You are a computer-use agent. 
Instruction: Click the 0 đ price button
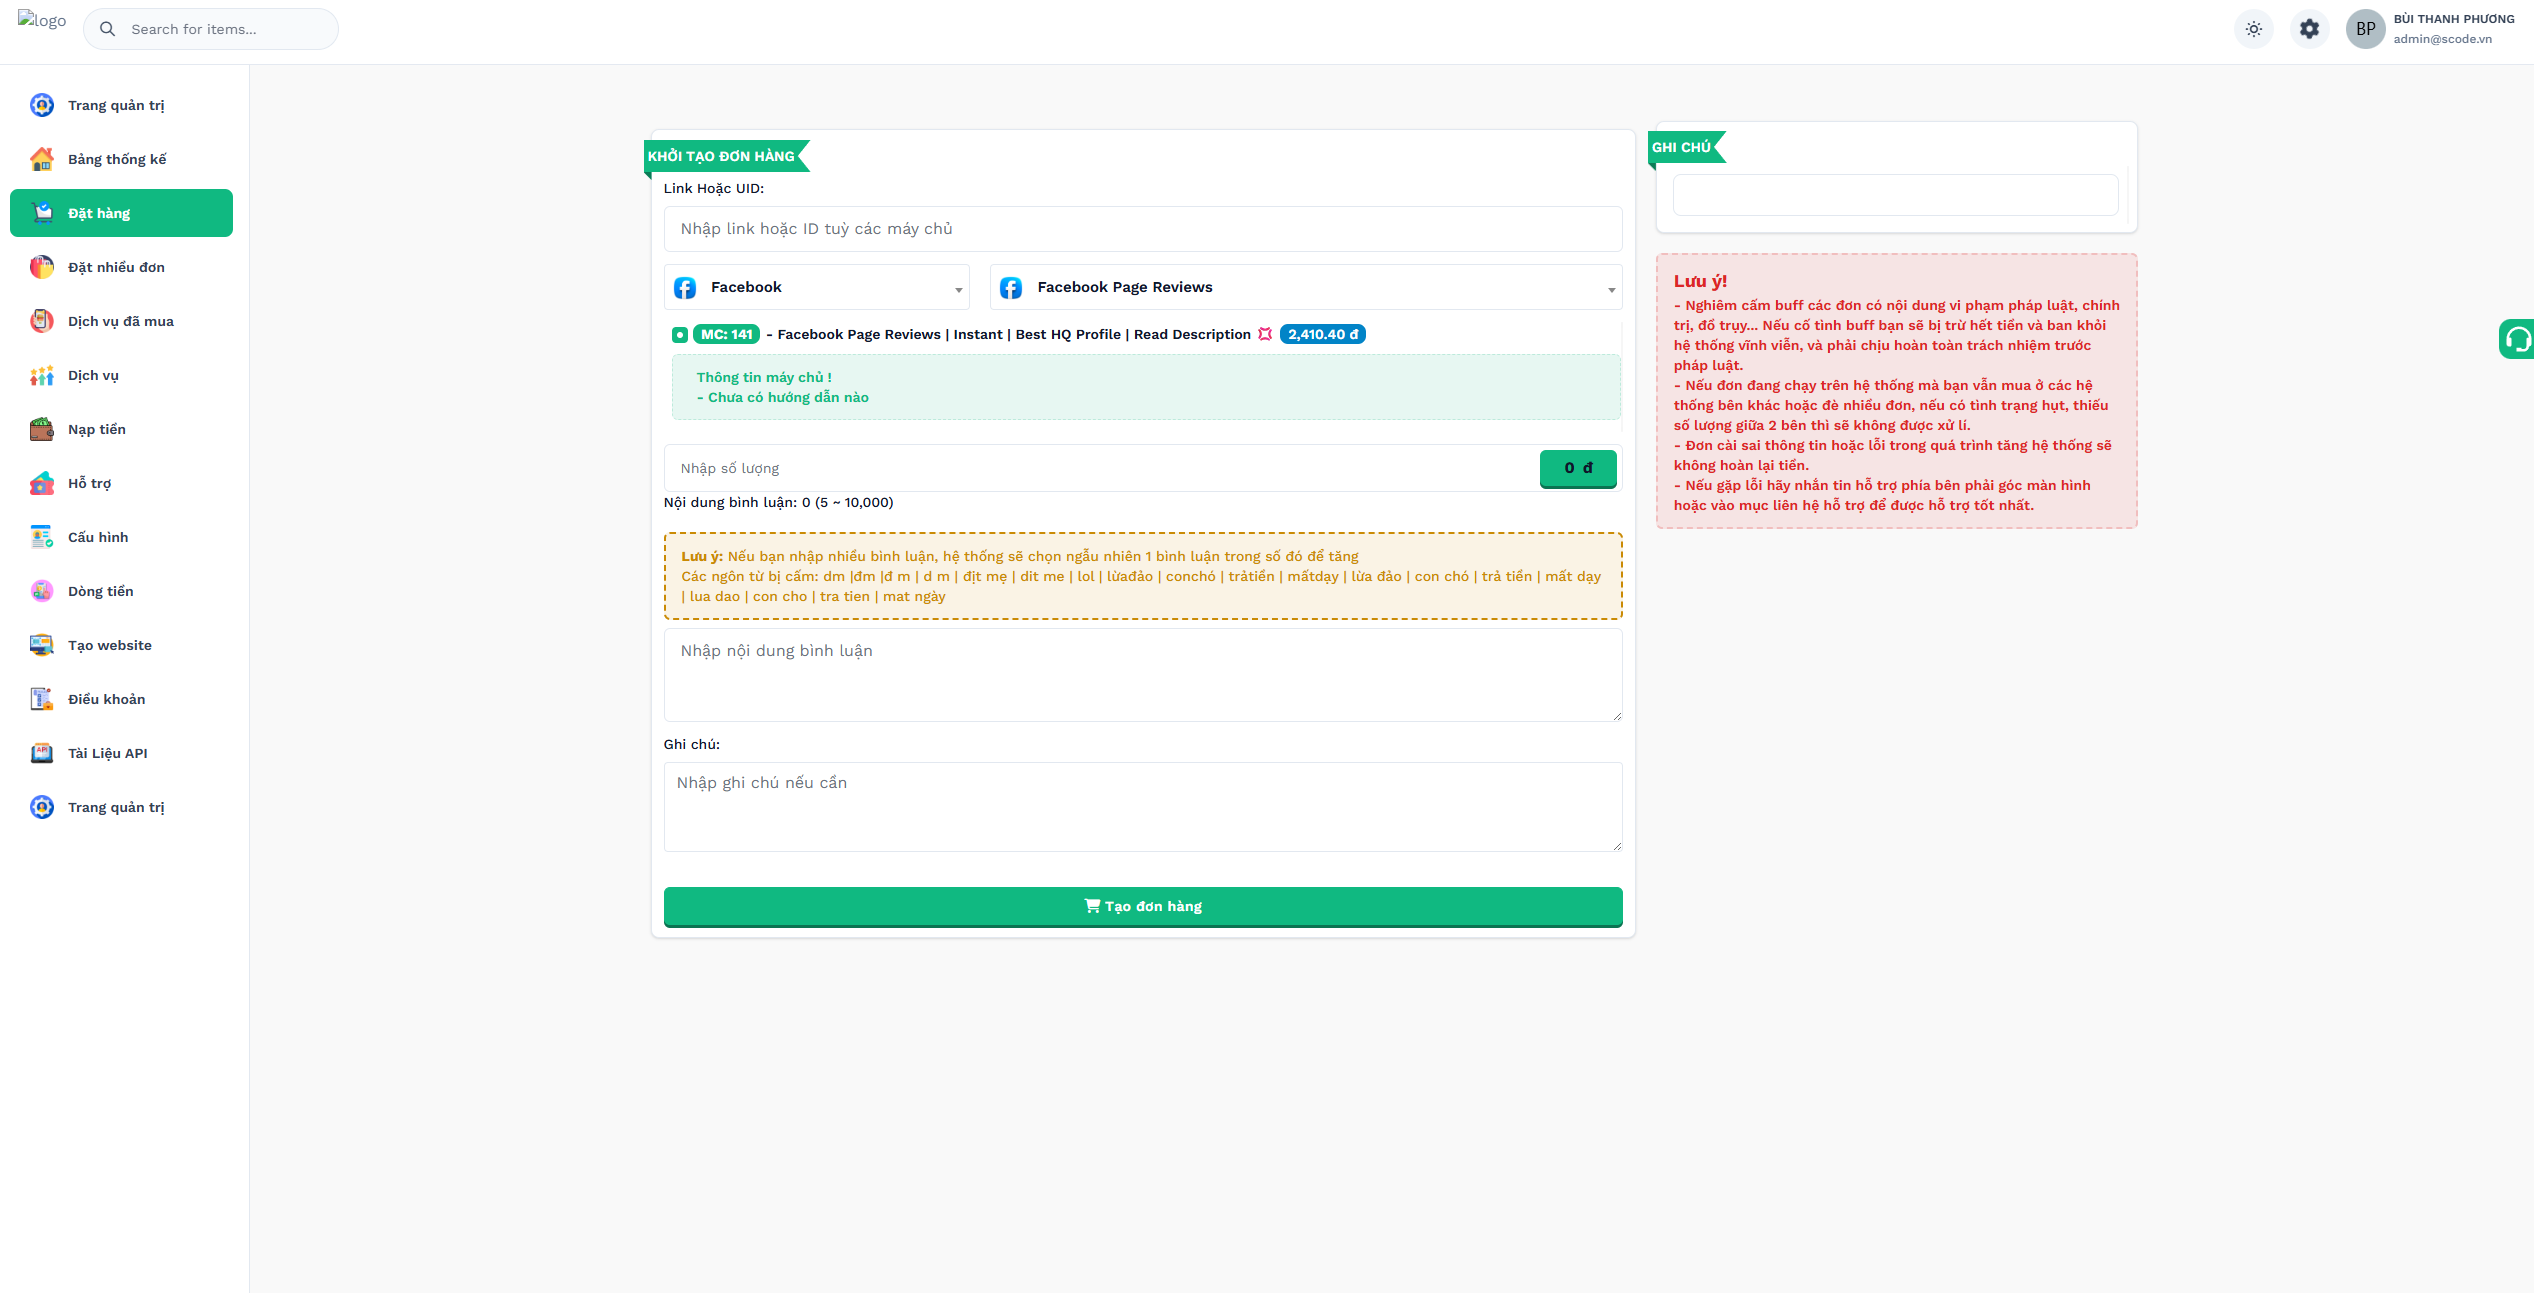1577,468
